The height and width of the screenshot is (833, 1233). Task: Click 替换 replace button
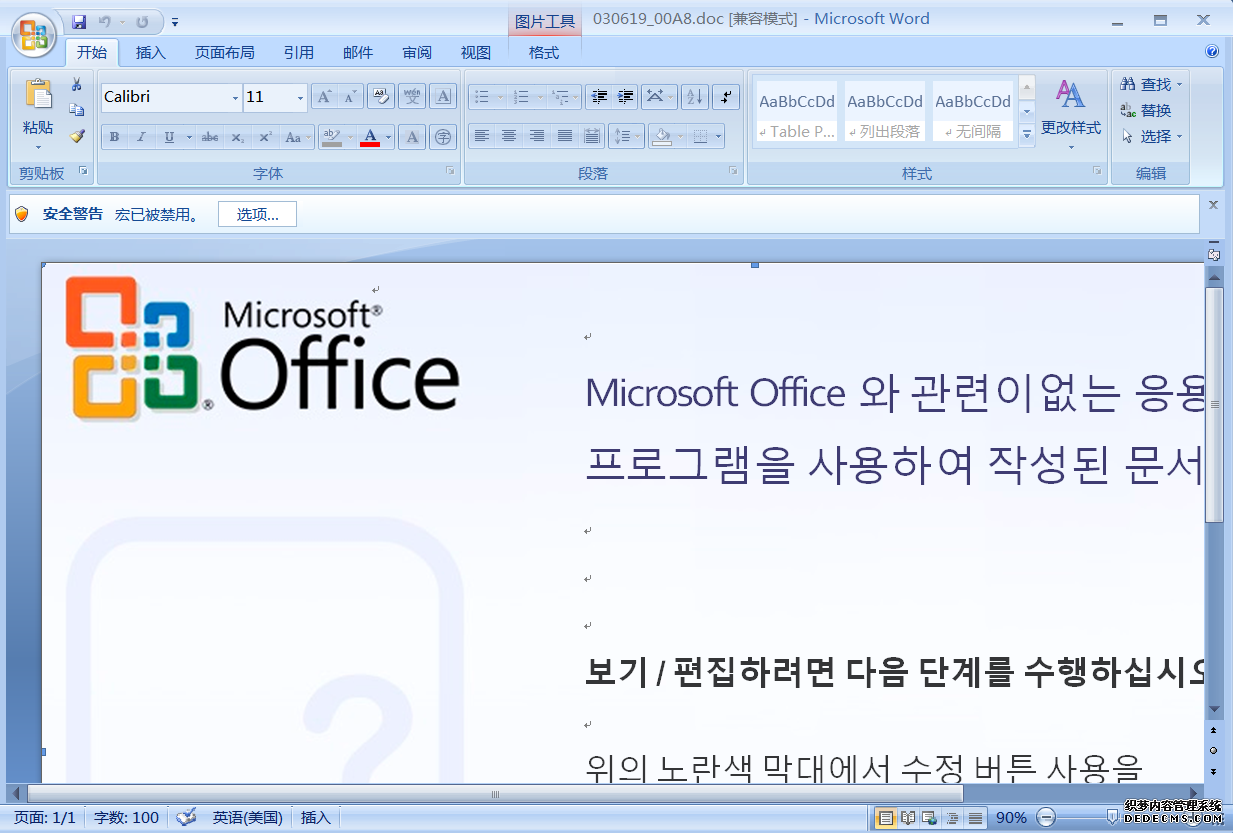[x=1146, y=110]
